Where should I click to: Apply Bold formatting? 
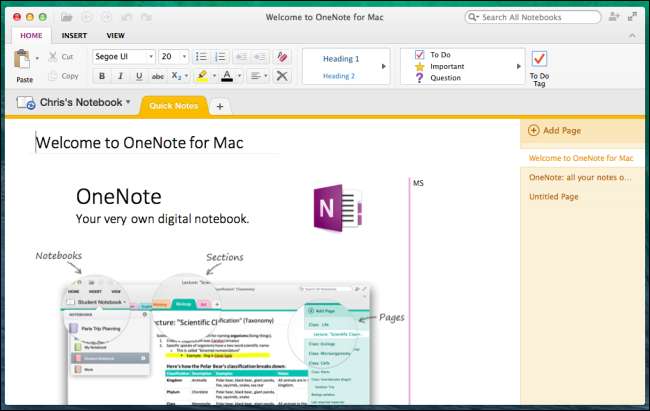pos(101,76)
